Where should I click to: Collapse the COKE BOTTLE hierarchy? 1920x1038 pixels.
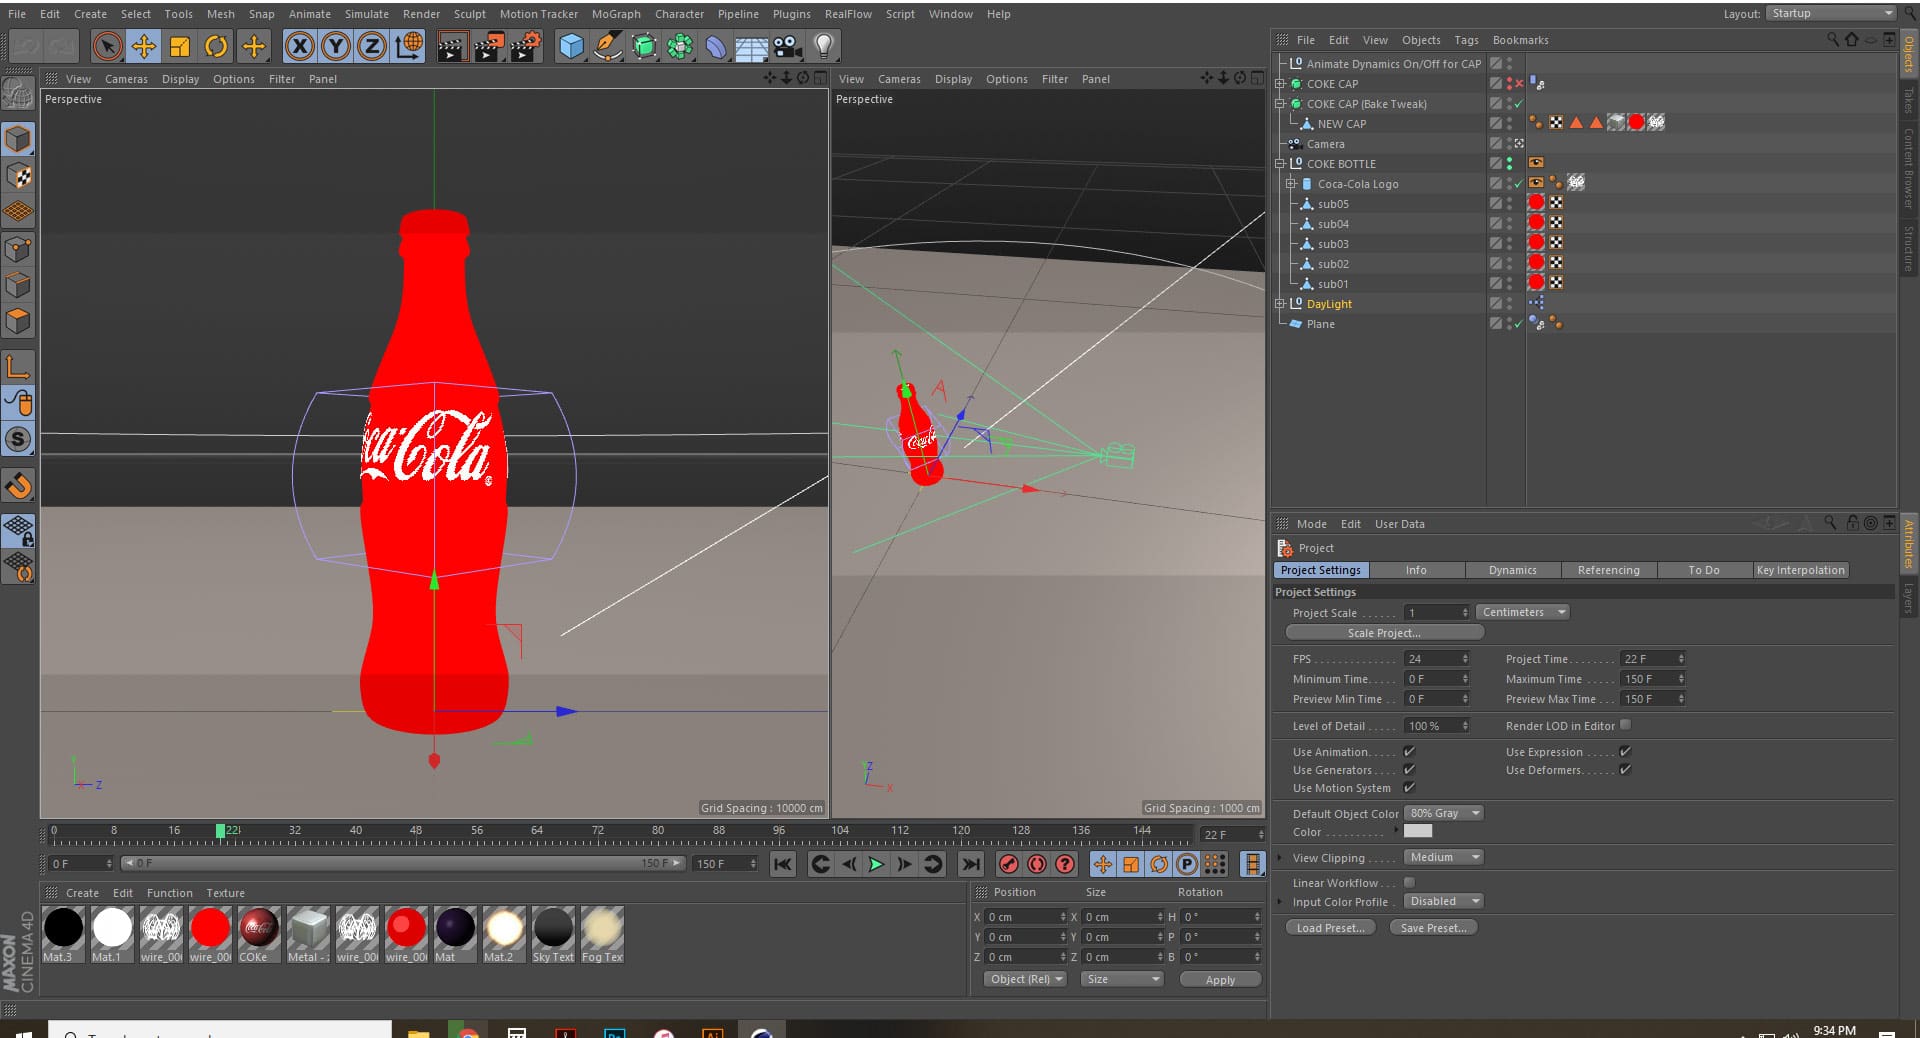click(1280, 164)
